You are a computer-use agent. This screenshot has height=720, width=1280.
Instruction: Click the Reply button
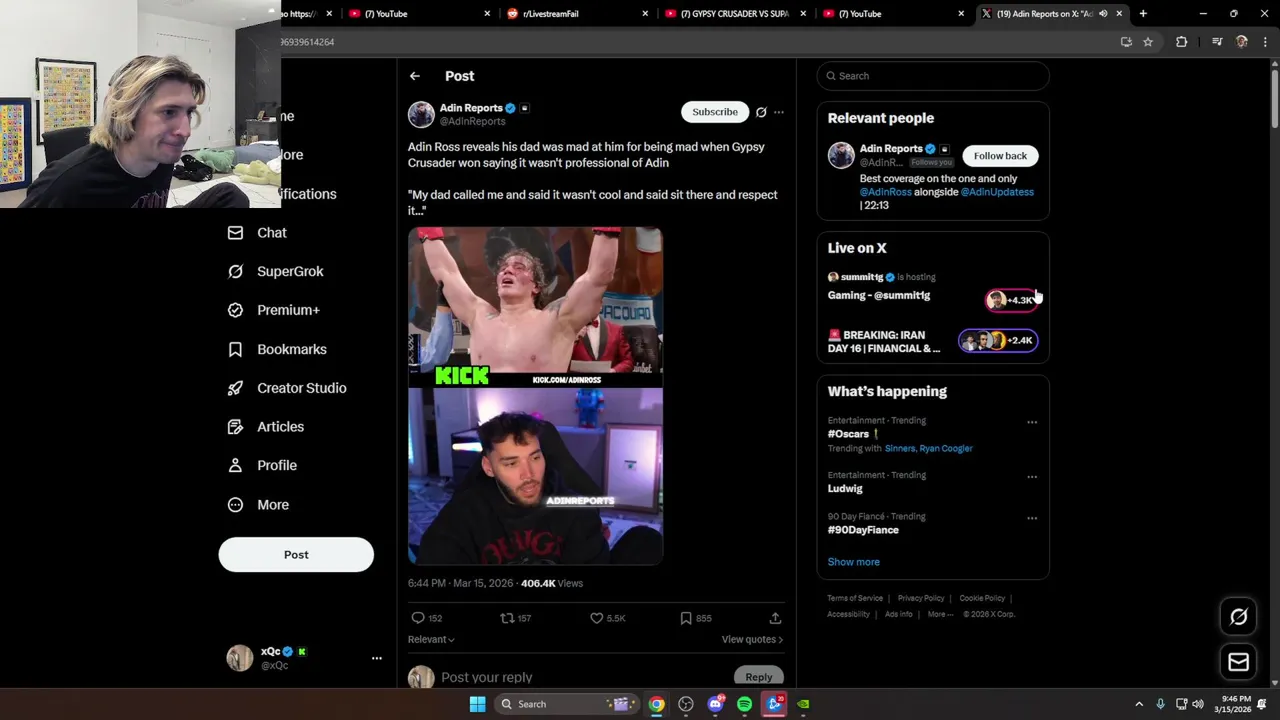click(759, 677)
